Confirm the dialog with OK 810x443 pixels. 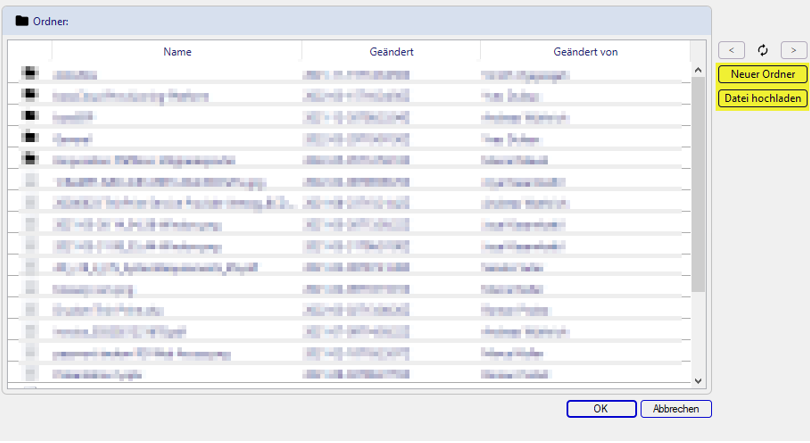click(x=600, y=409)
